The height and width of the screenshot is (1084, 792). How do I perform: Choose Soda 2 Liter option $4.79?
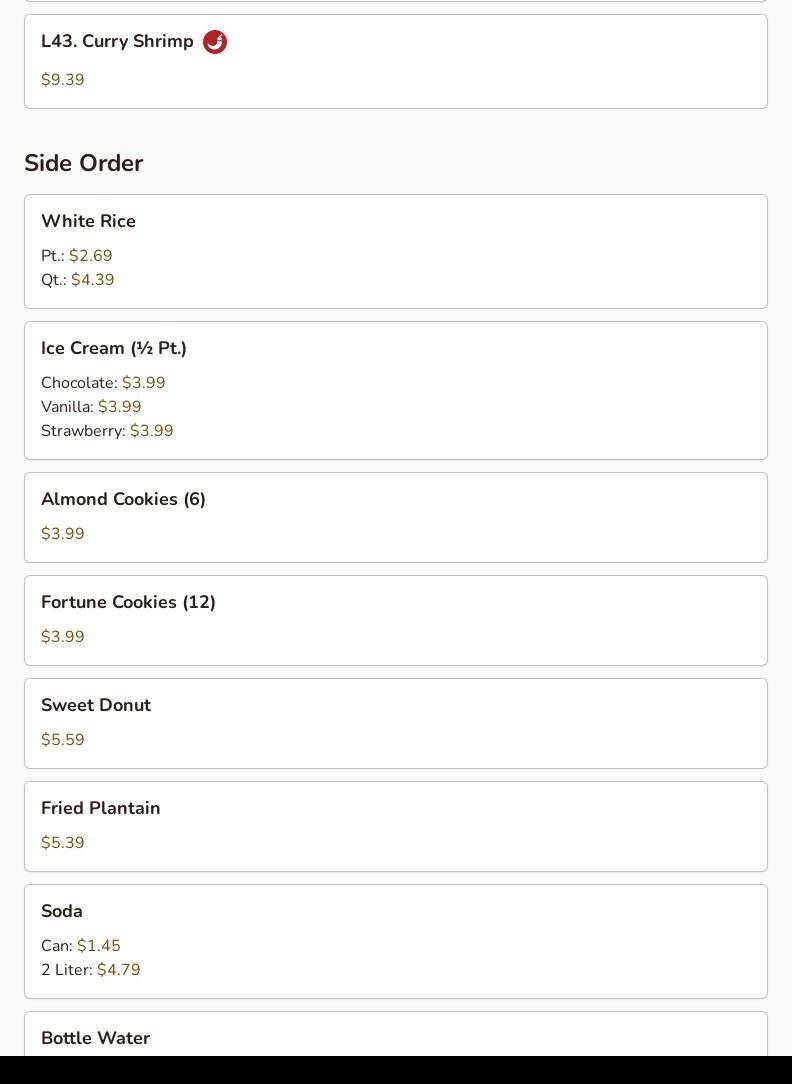pos(91,970)
